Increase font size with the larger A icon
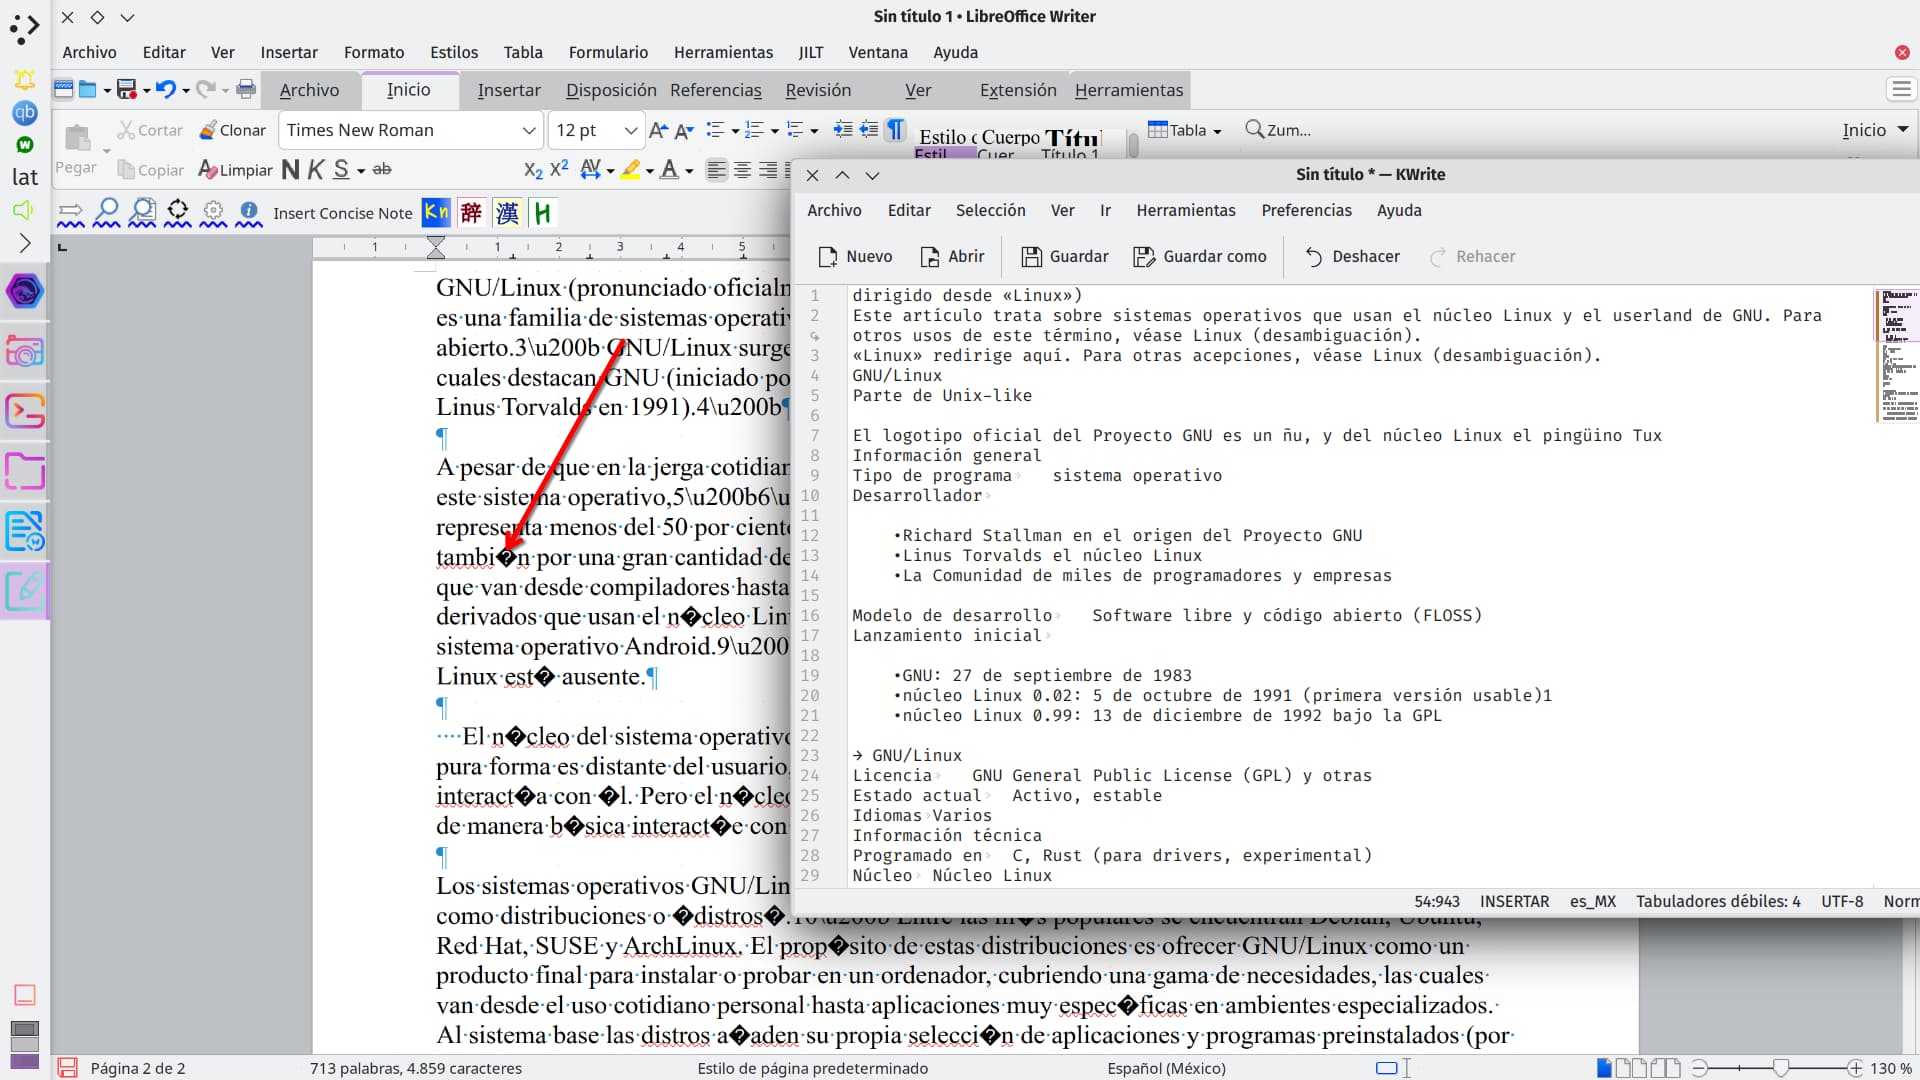The height and width of the screenshot is (1080, 1920). (x=658, y=130)
